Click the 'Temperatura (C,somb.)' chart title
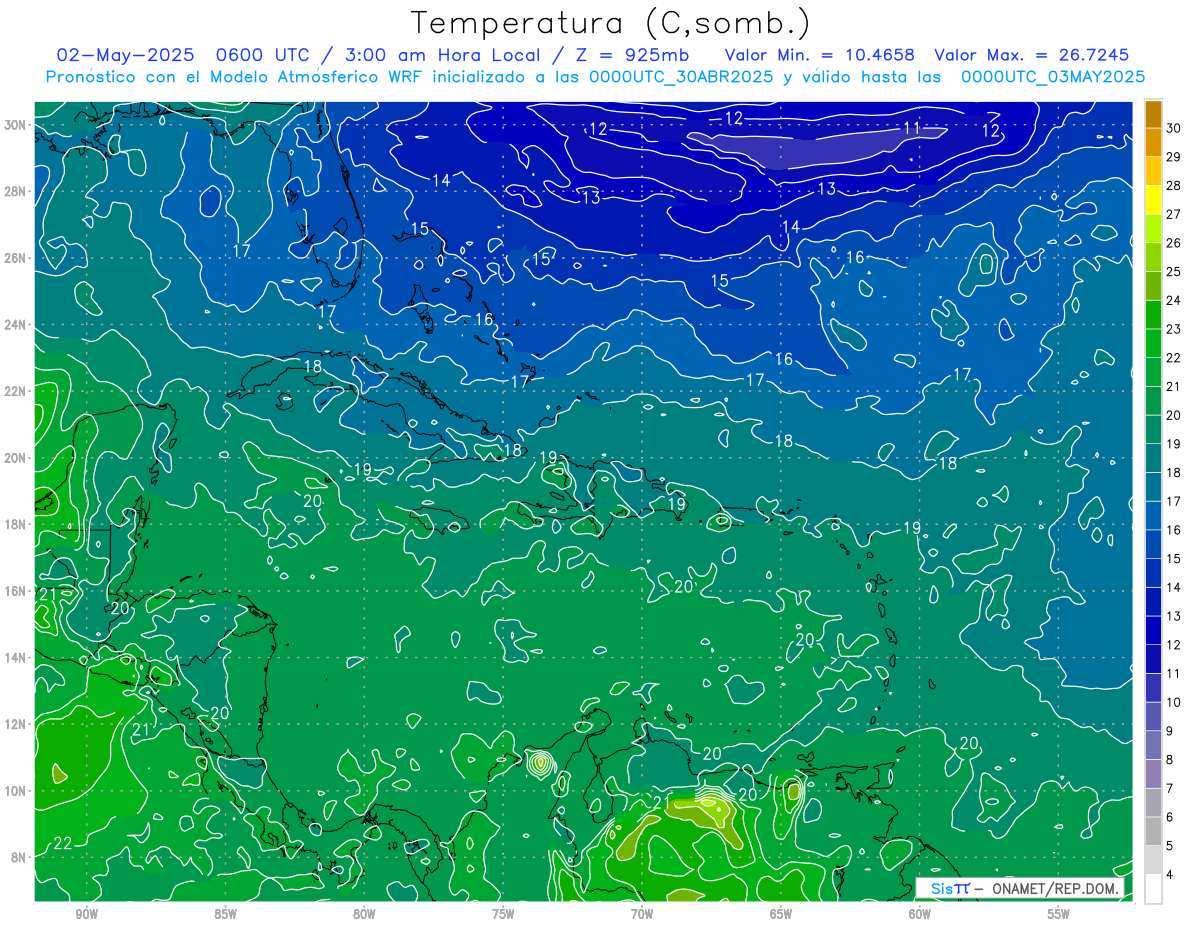Image resolution: width=1200 pixels, height=927 pixels. (x=609, y=23)
